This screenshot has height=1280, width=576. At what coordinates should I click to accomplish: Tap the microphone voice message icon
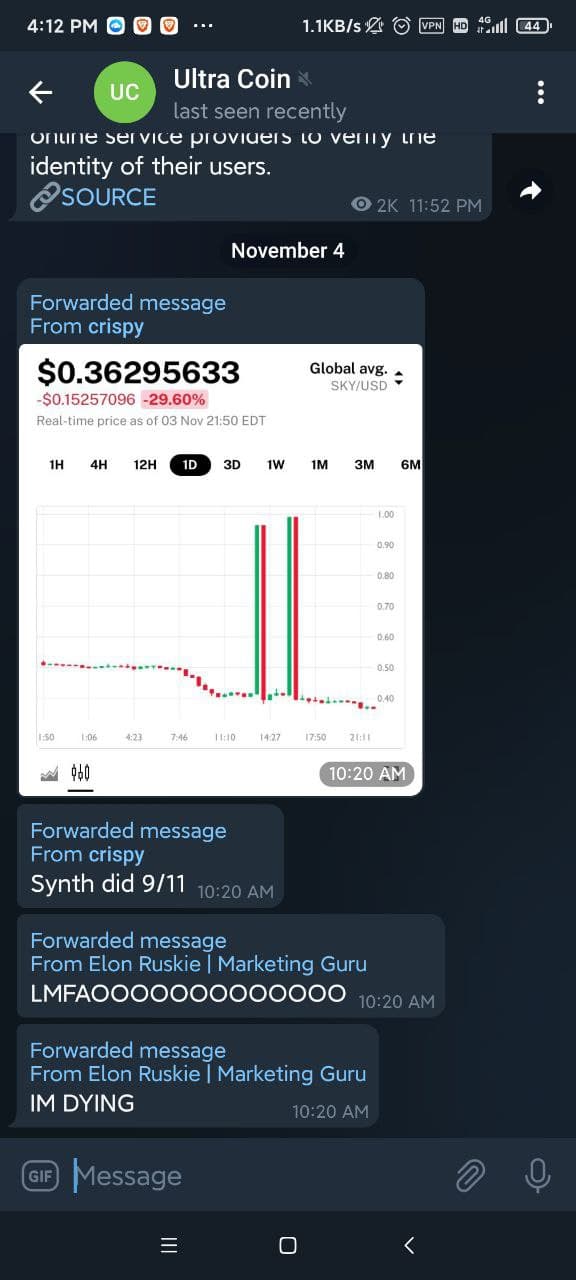[538, 1176]
